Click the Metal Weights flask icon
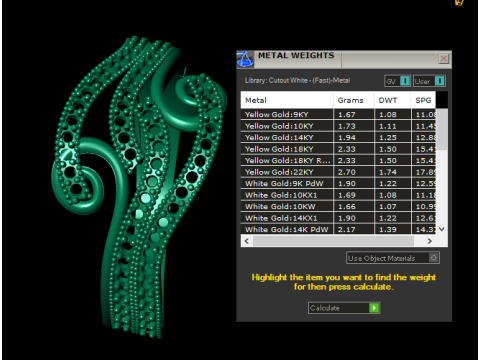This screenshot has width=480, height=360. point(245,59)
